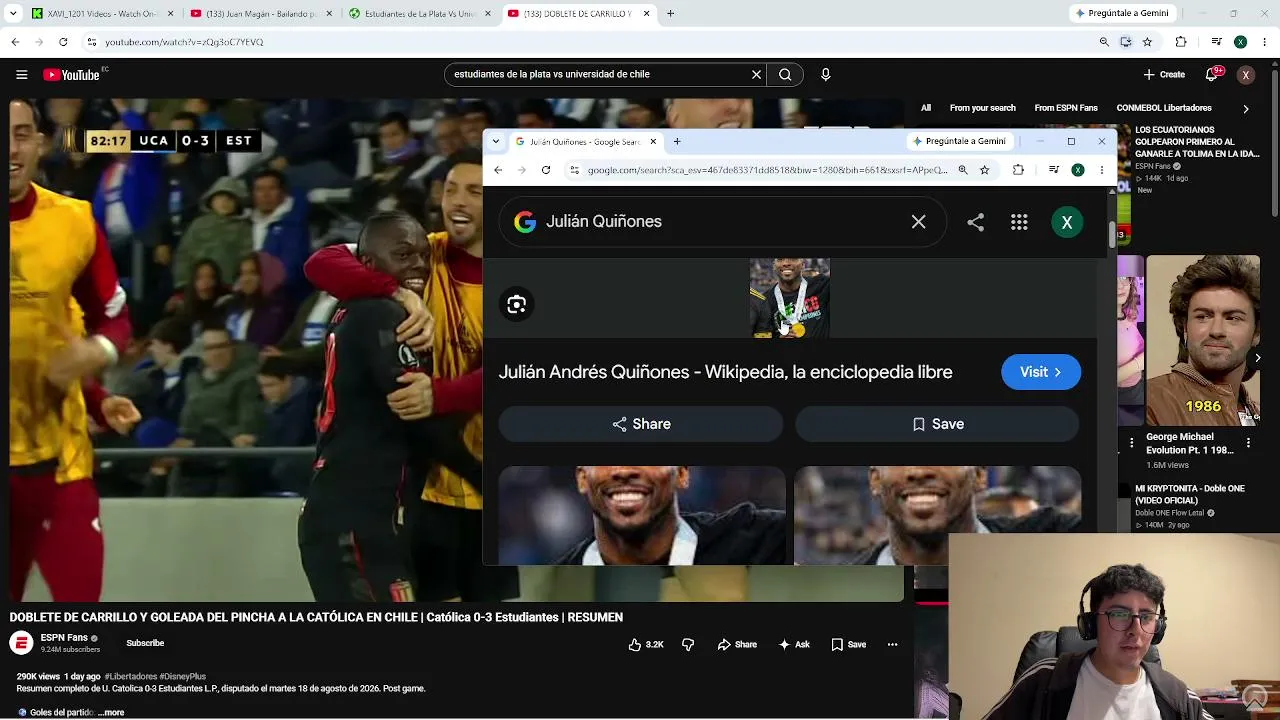Screen dimensions: 1280x720
Task: Open options menu for George Michael Evolution short
Action: click(x=1248, y=442)
